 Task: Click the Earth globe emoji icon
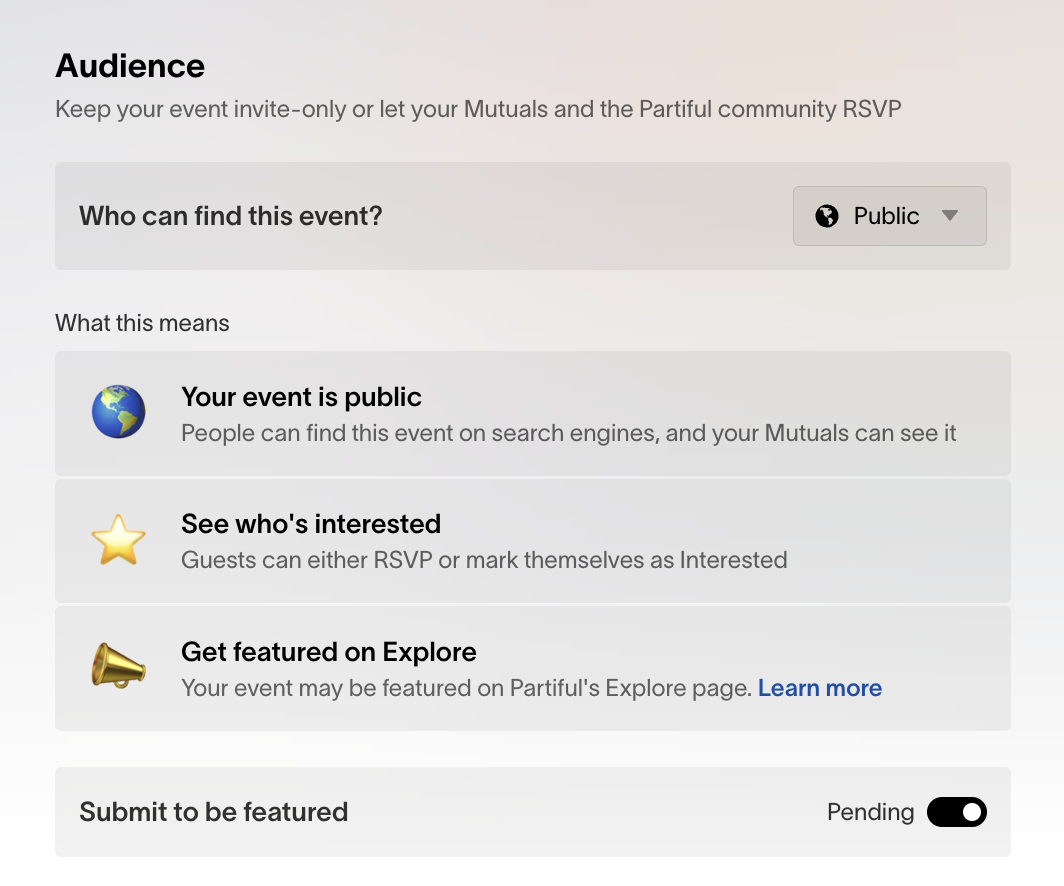click(x=119, y=413)
